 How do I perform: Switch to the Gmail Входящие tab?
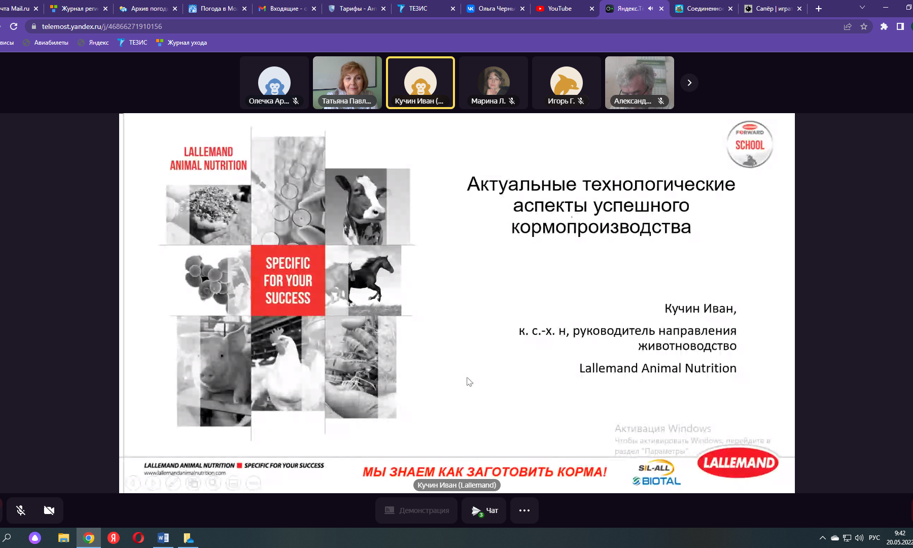(x=286, y=8)
